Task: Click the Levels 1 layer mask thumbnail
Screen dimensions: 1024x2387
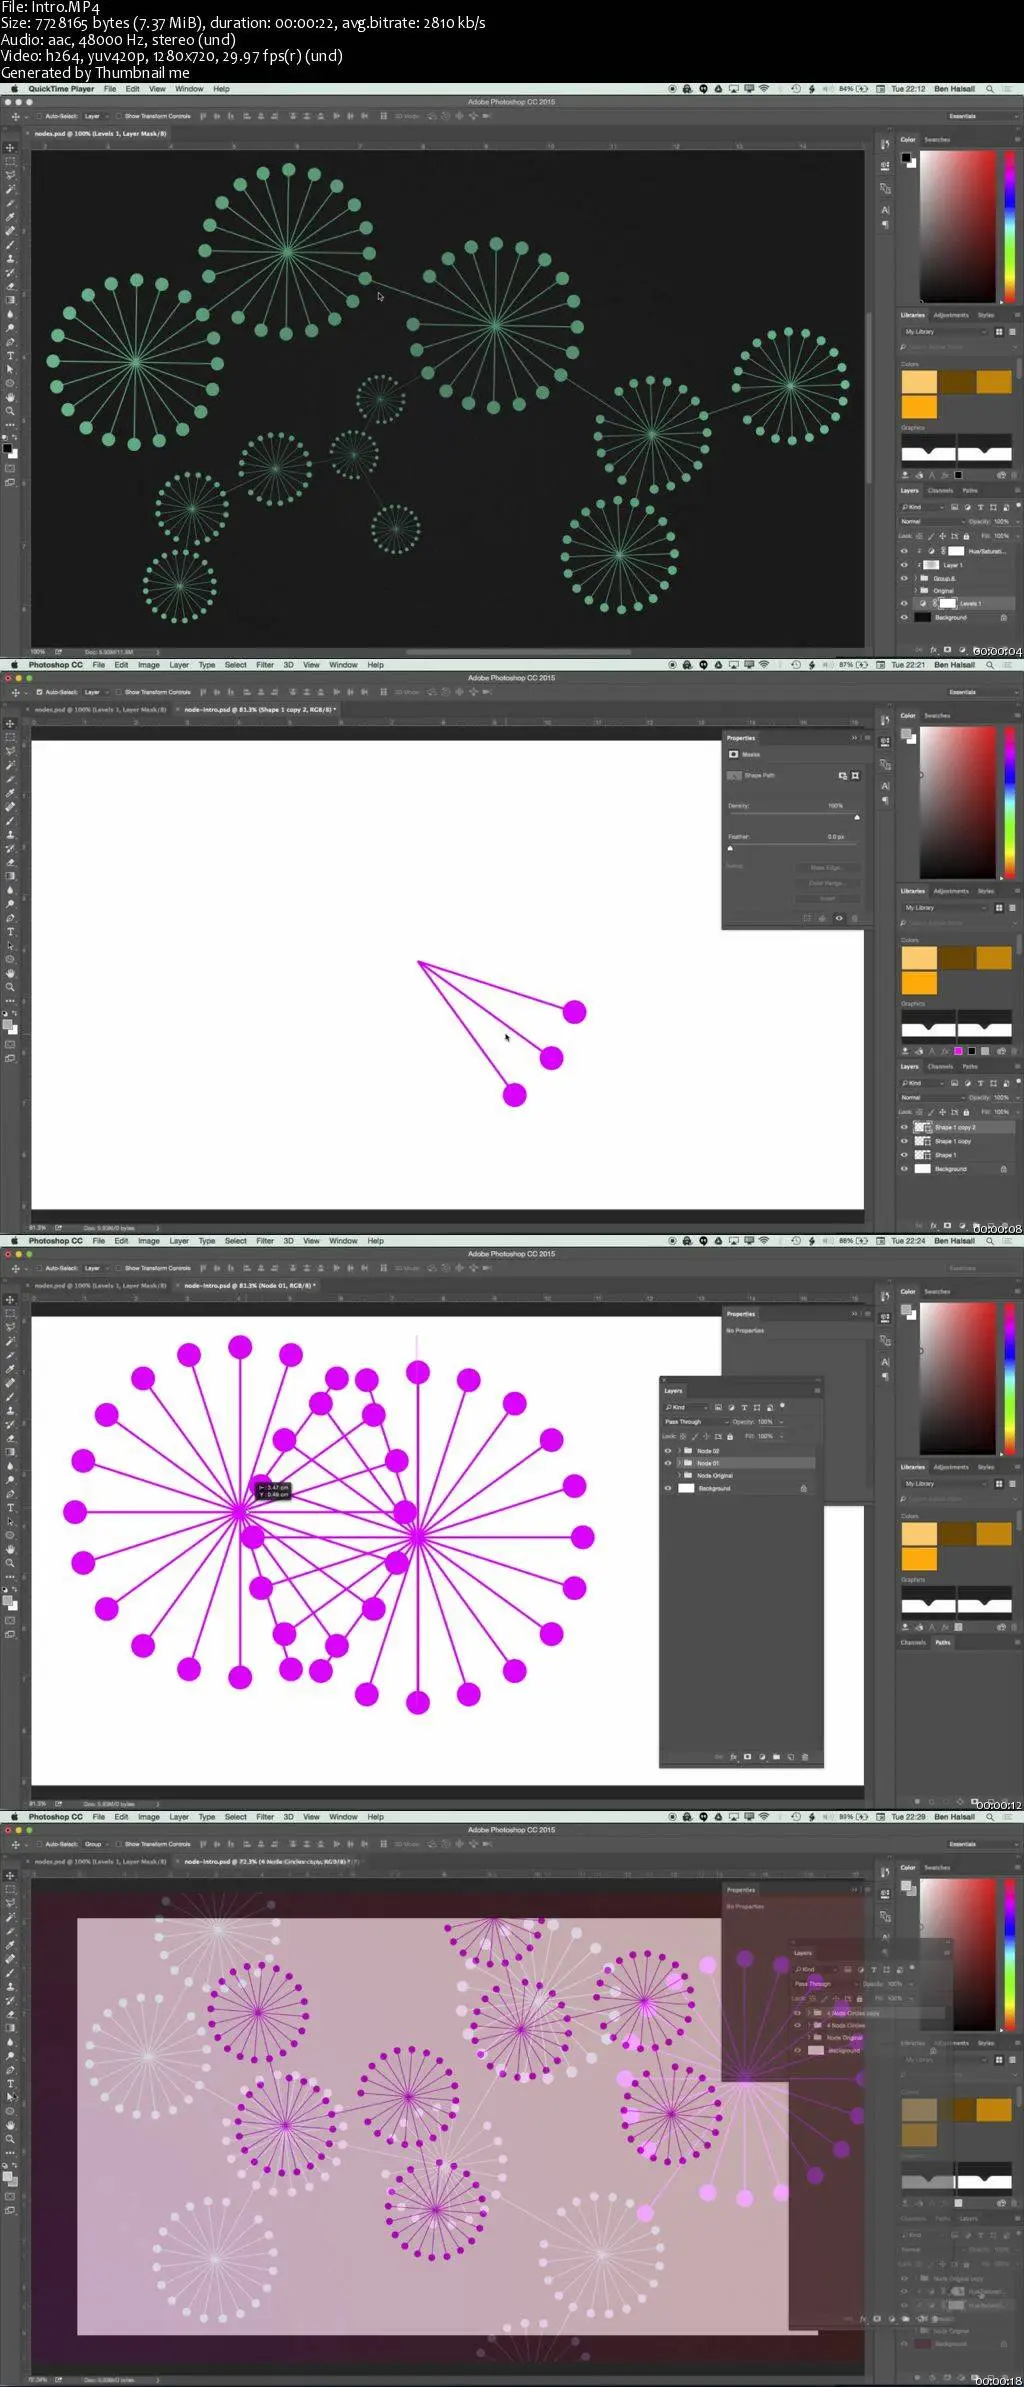Action: coord(947,604)
